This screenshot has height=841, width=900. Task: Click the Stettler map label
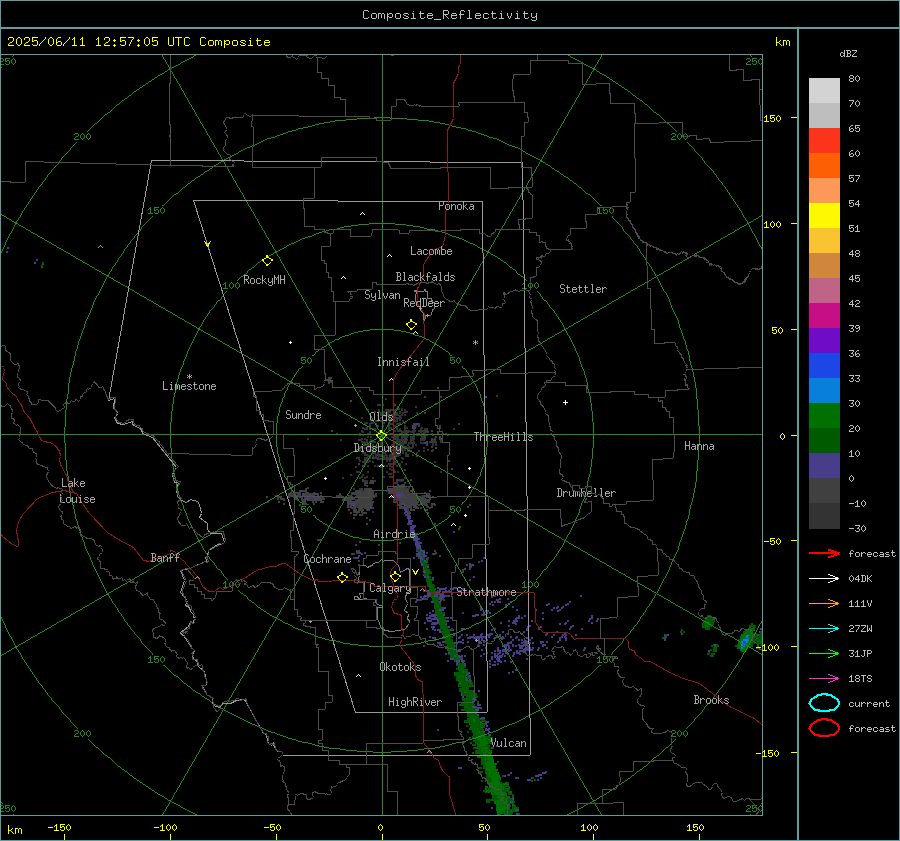pyautogui.click(x=583, y=289)
